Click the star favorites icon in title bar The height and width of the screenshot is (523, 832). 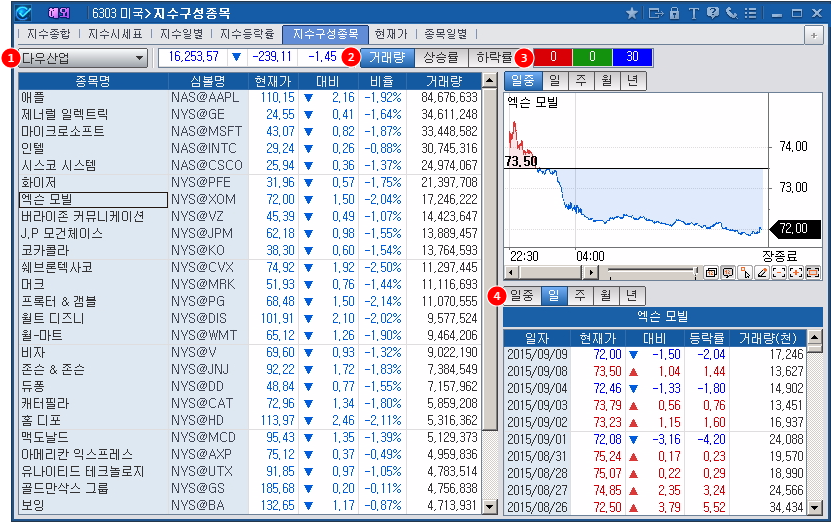click(x=631, y=13)
